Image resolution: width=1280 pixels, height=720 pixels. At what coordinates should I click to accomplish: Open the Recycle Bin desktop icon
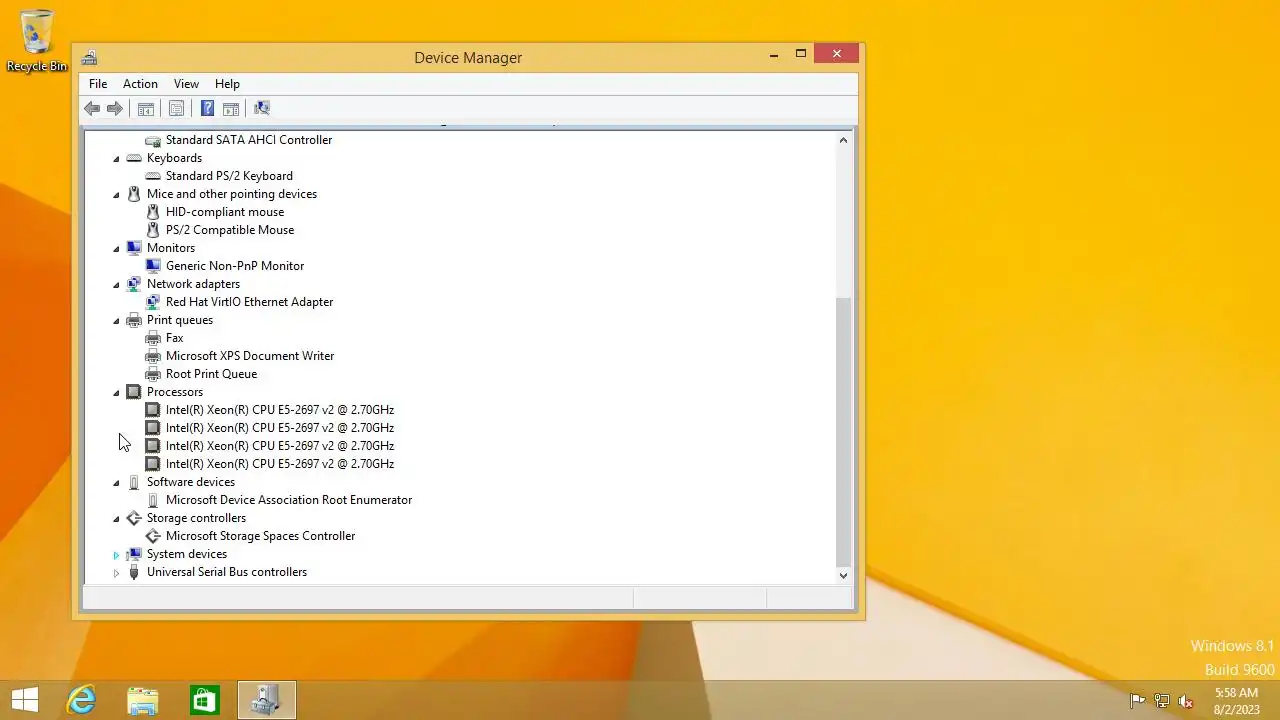point(37,41)
